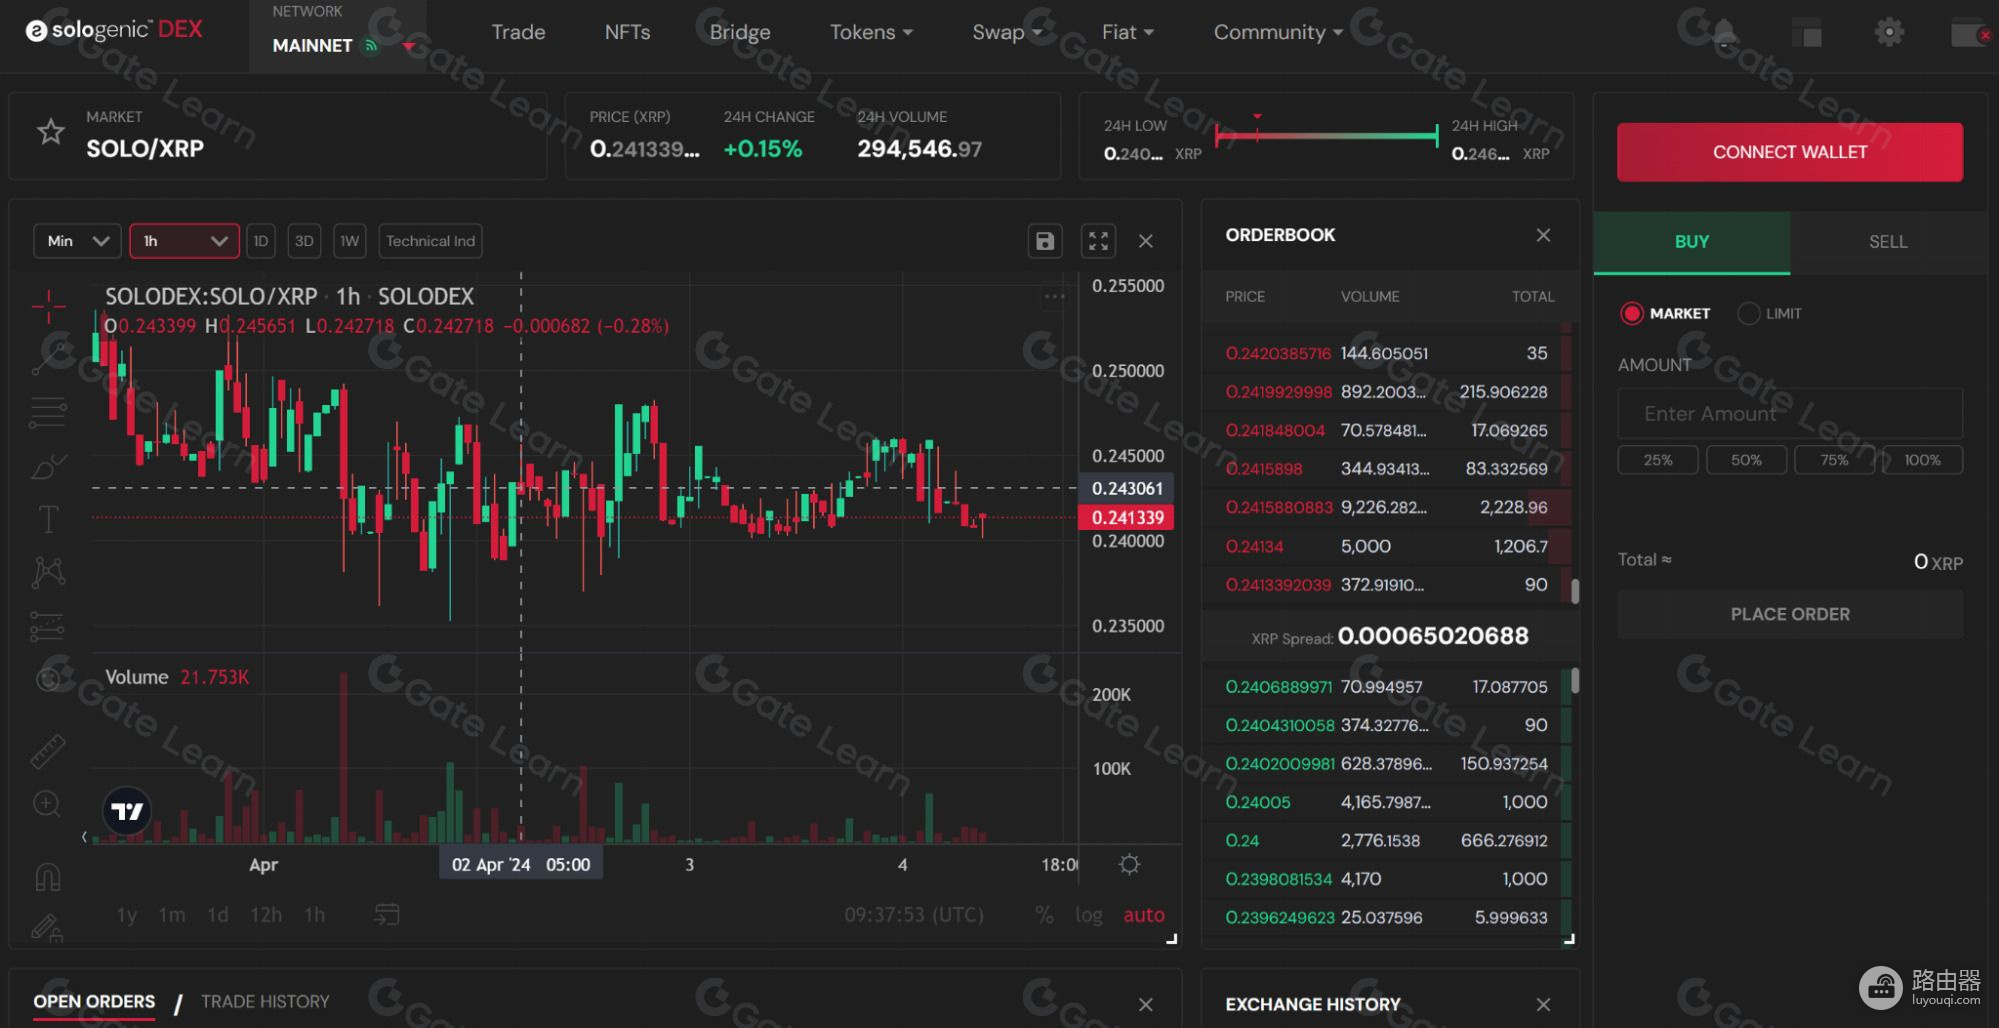
Task: Select the 1W chart interval
Action: 349,241
